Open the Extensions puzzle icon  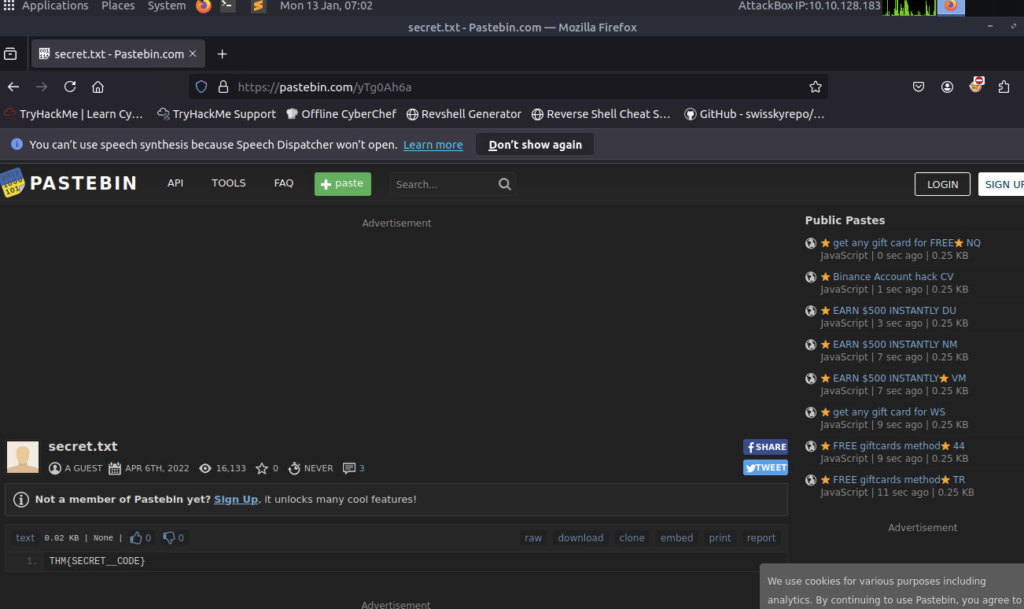1004,87
